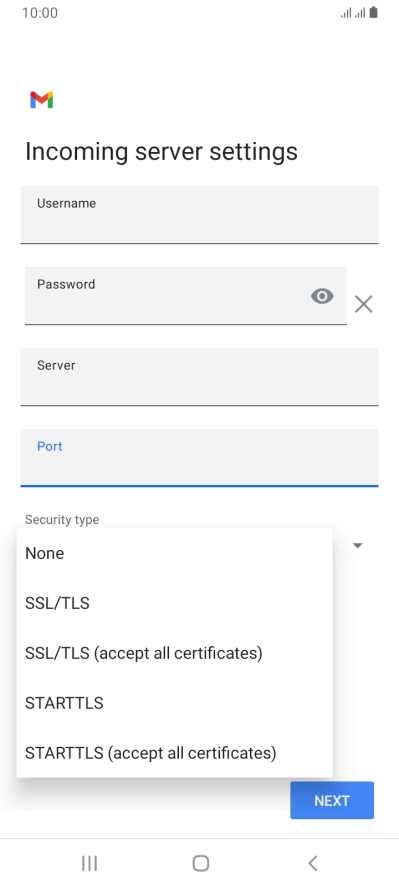
Task: Click the Security type dropdown arrow
Action: pyautogui.click(x=358, y=545)
